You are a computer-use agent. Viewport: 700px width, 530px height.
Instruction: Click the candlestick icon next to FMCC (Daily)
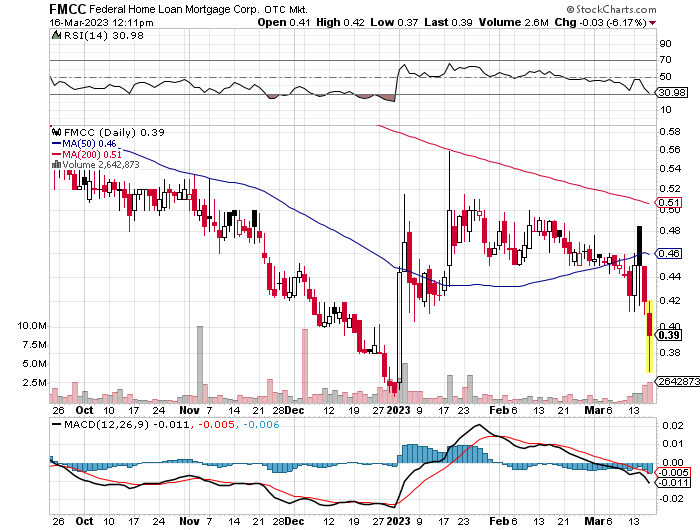56,132
